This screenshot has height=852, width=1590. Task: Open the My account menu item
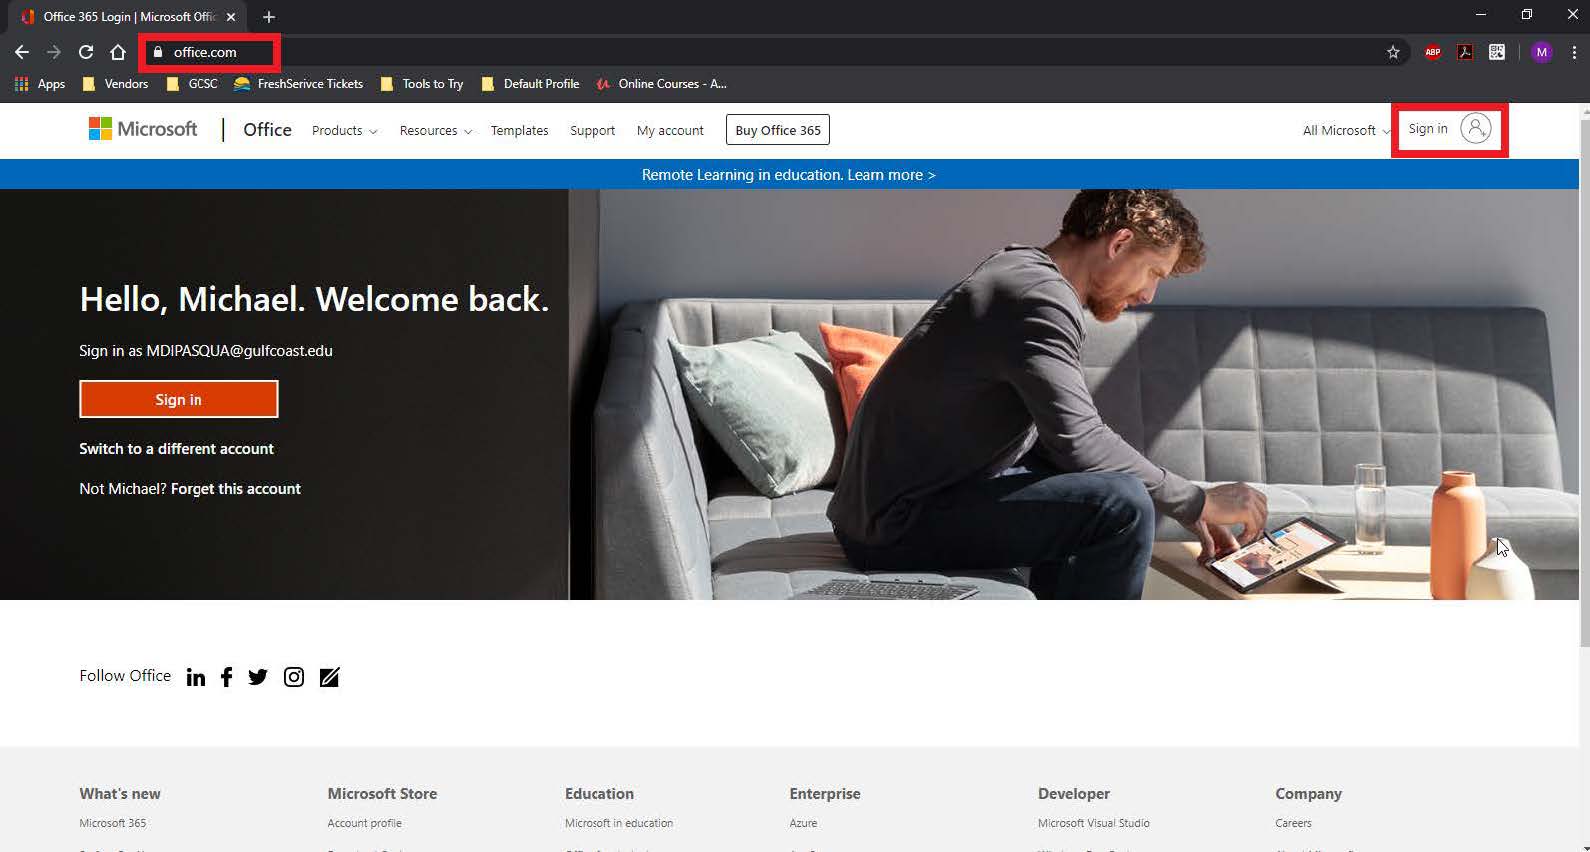pos(670,131)
